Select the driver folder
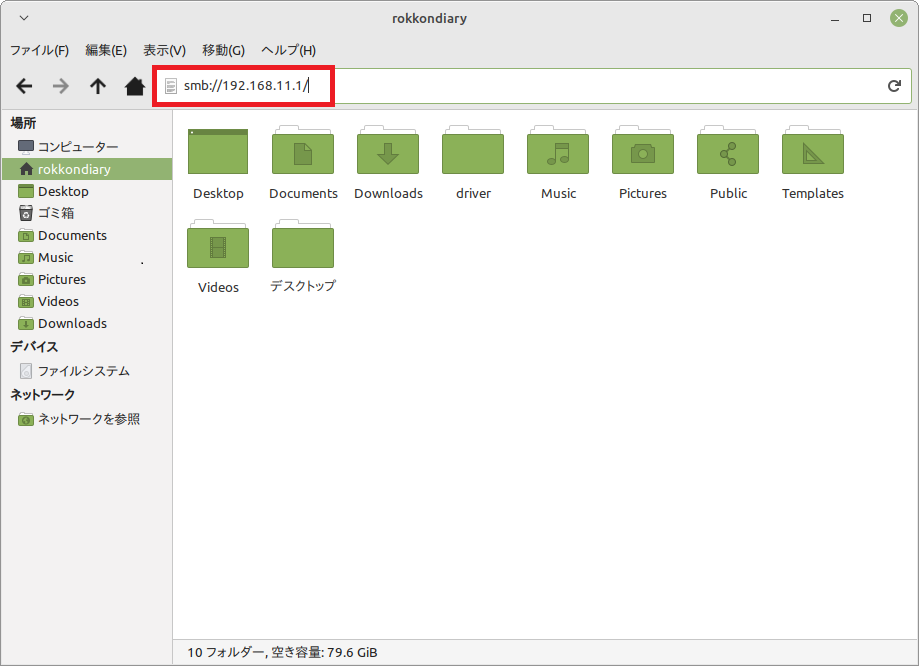The height and width of the screenshot is (666, 919). (473, 150)
